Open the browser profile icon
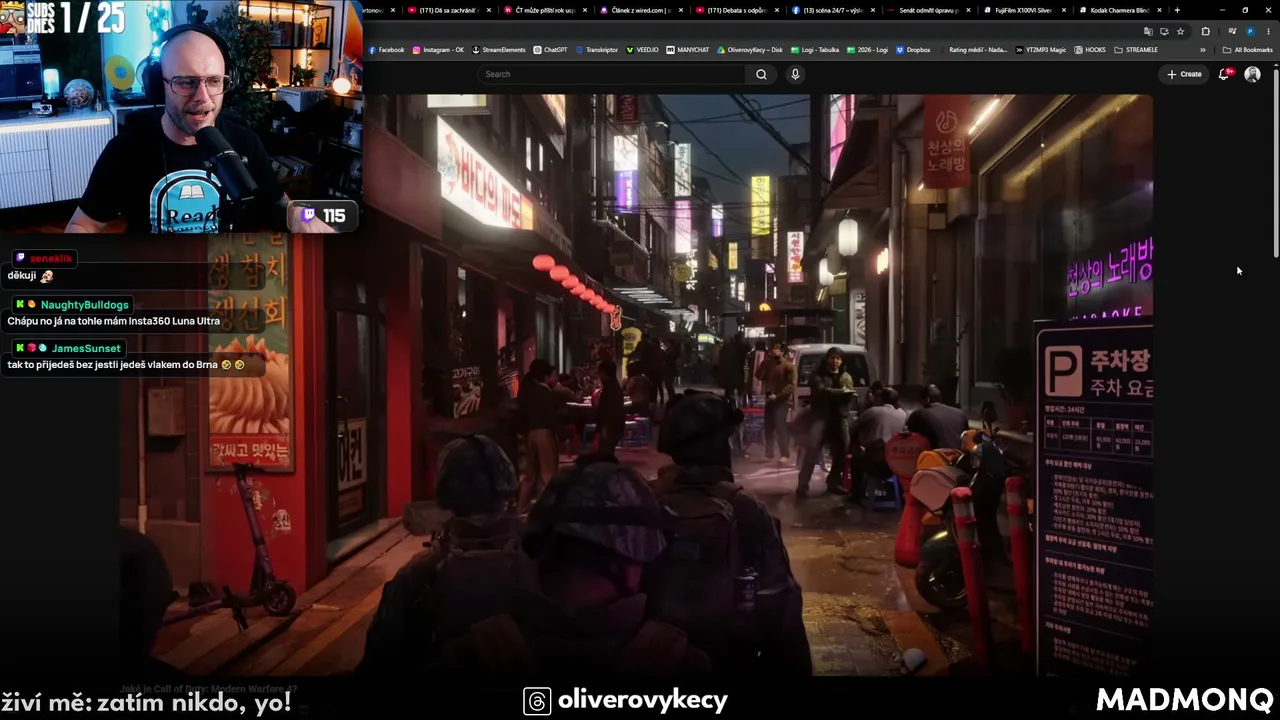This screenshot has height=720, width=1280. (x=1250, y=31)
